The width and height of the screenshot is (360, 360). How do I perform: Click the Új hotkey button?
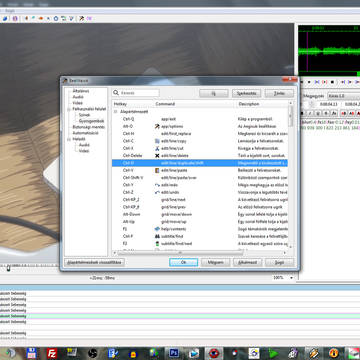[x=214, y=93]
